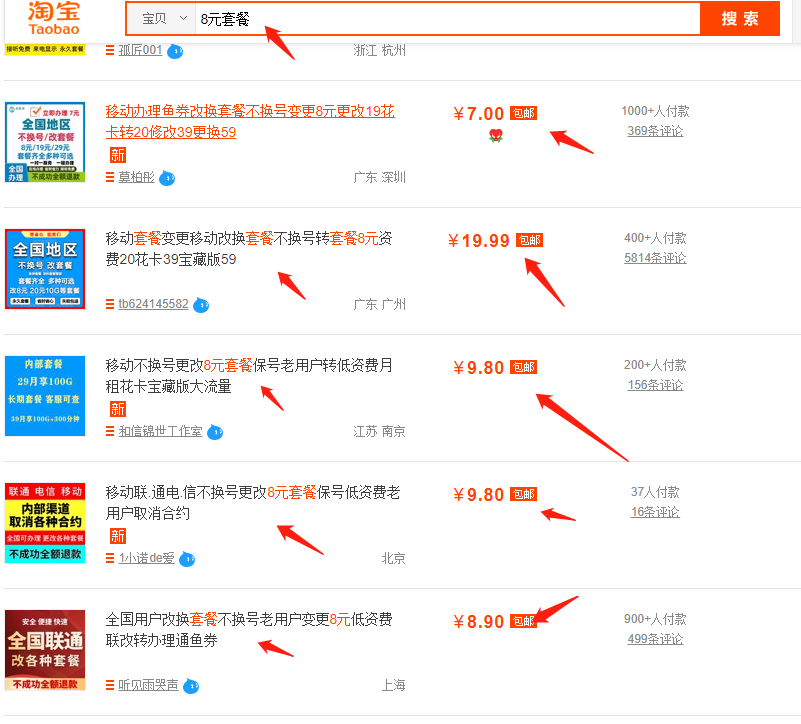Click the 内部套餐 29月享100G product thumbnail
Screen dimensions: 801x724
pos(45,395)
